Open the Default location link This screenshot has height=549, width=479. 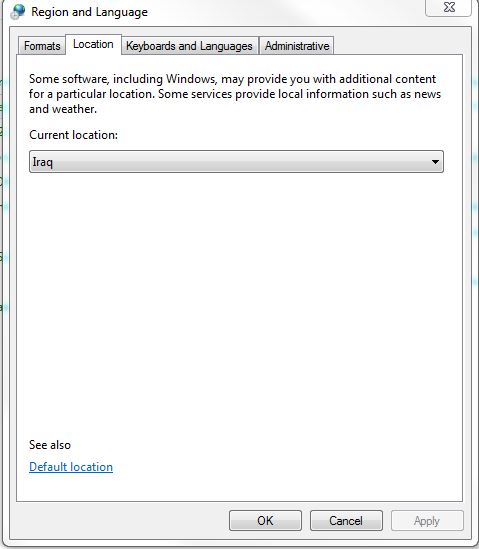(x=71, y=467)
